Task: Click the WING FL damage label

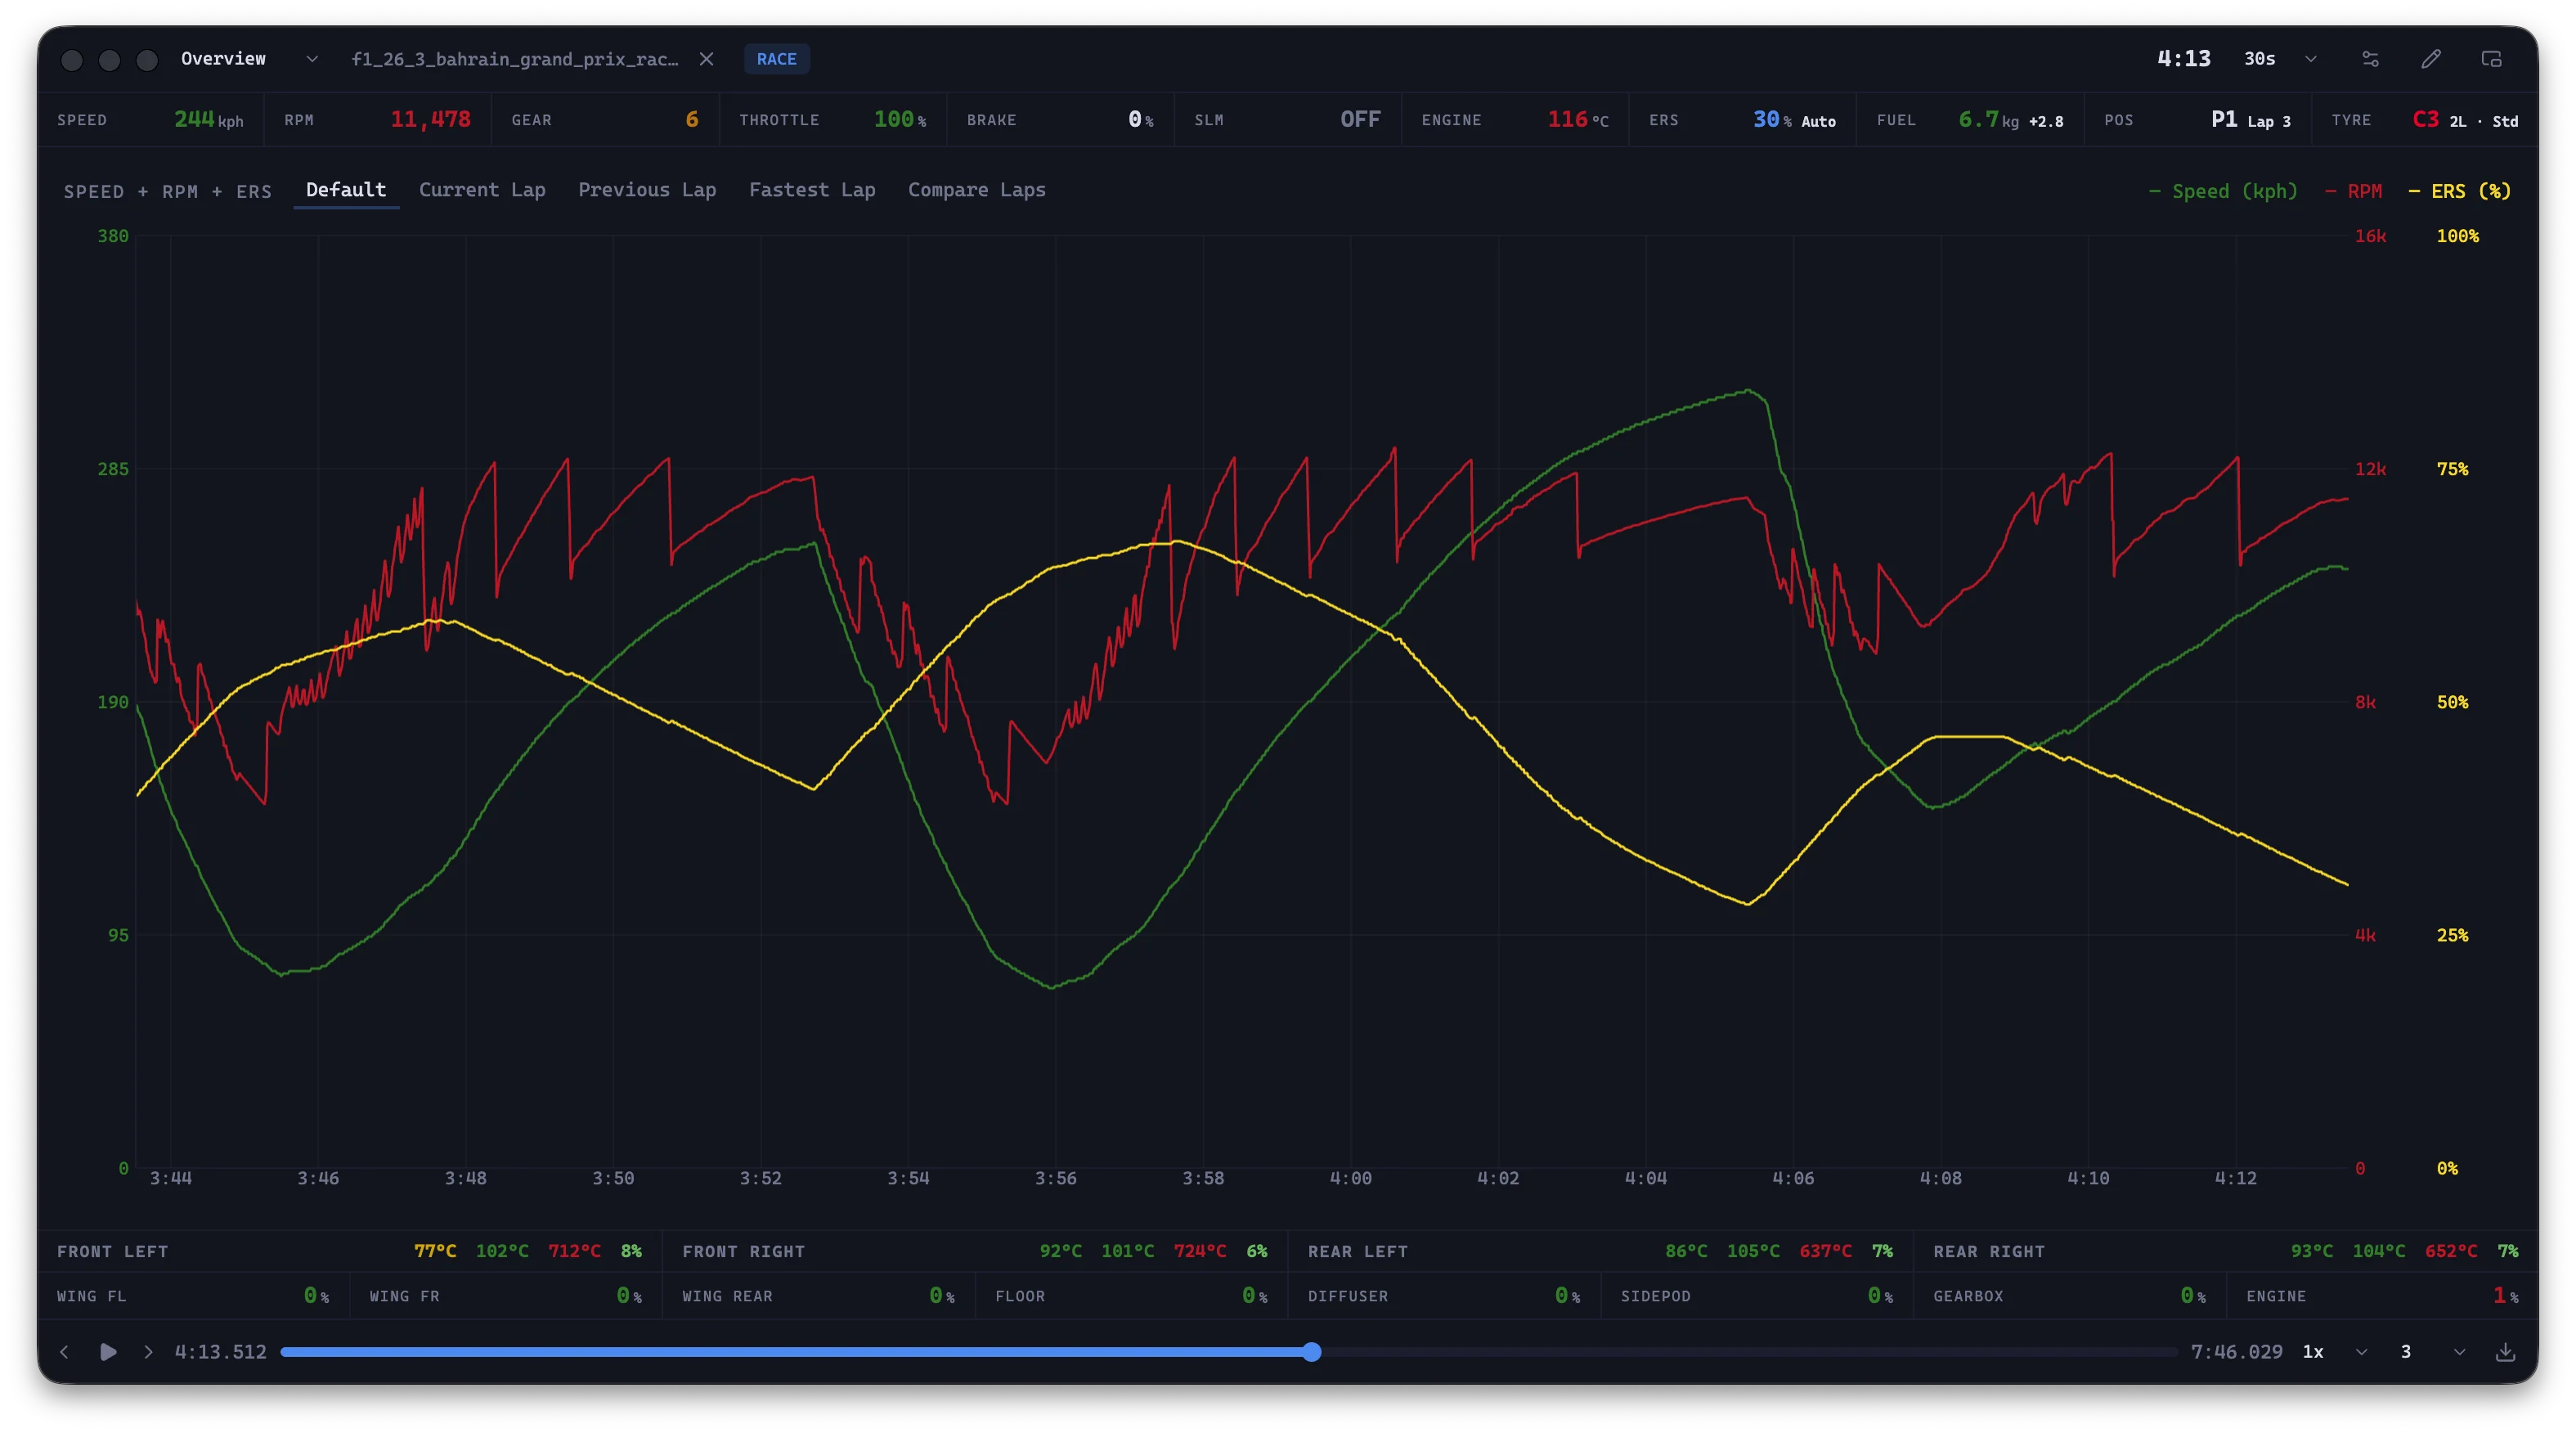Action: 91,1296
